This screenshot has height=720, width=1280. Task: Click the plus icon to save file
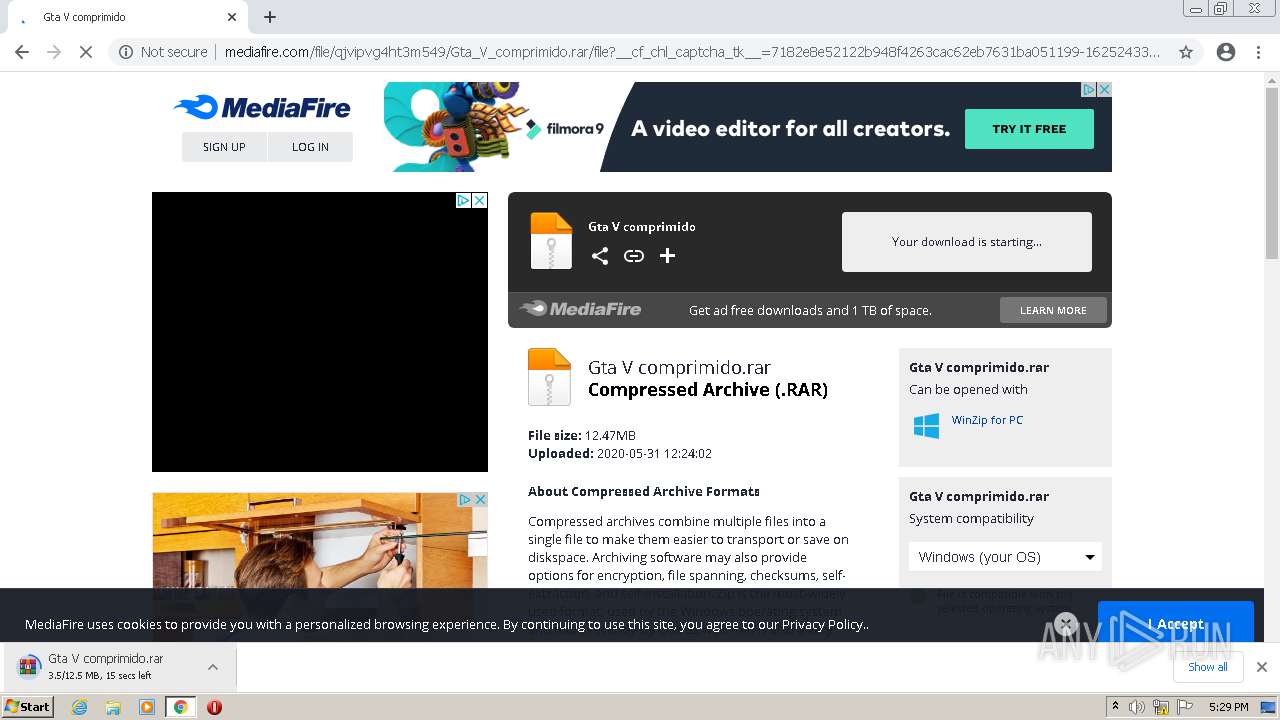[x=668, y=256]
